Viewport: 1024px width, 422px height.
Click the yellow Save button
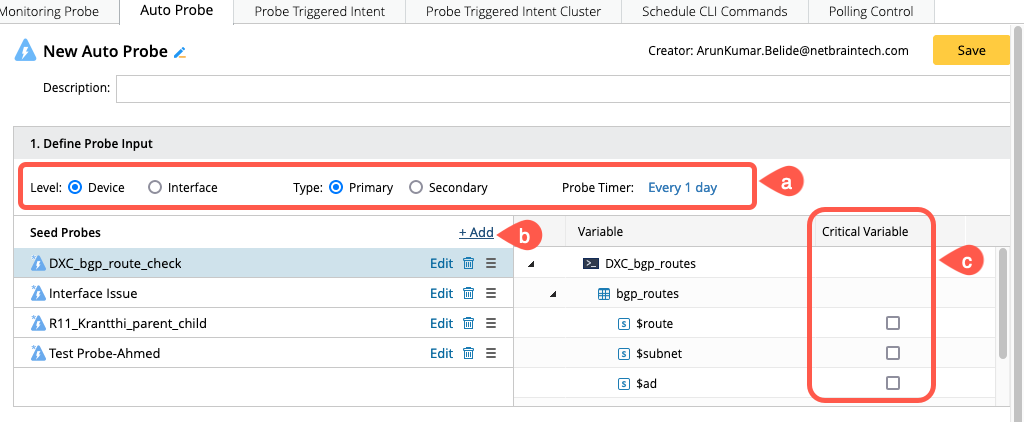coord(970,51)
